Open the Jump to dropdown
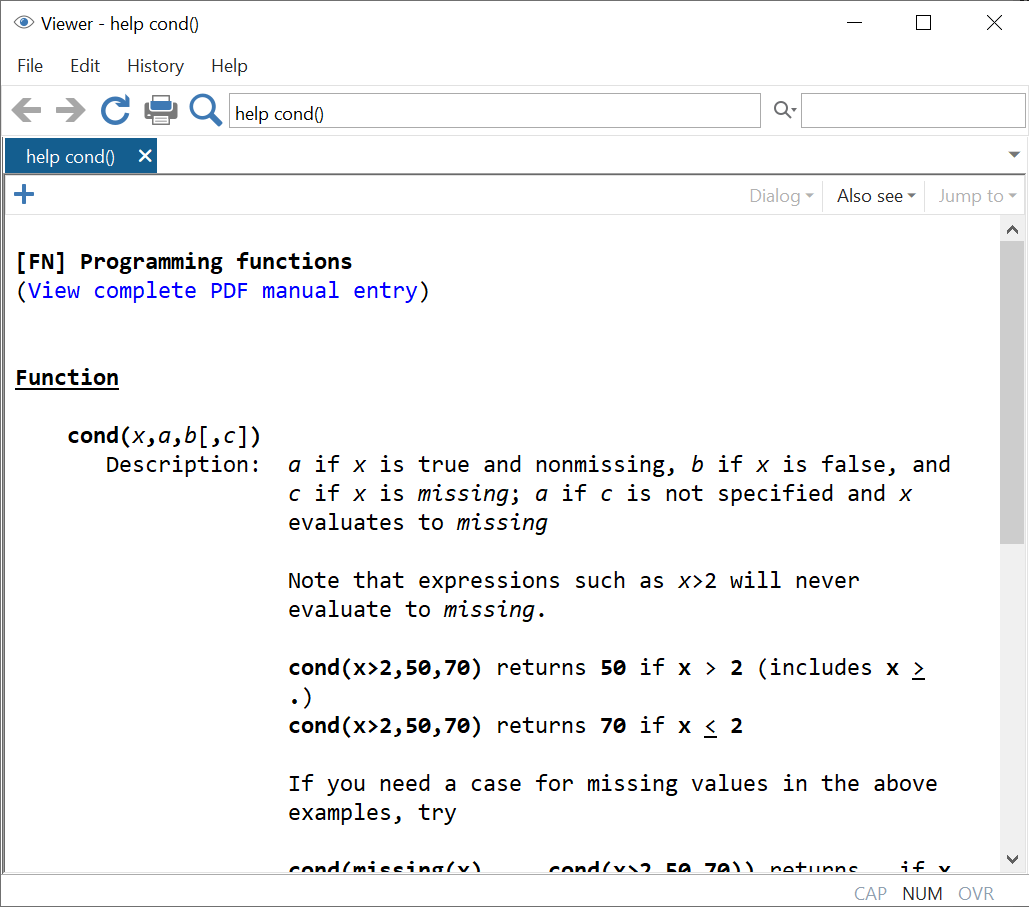 coord(976,196)
